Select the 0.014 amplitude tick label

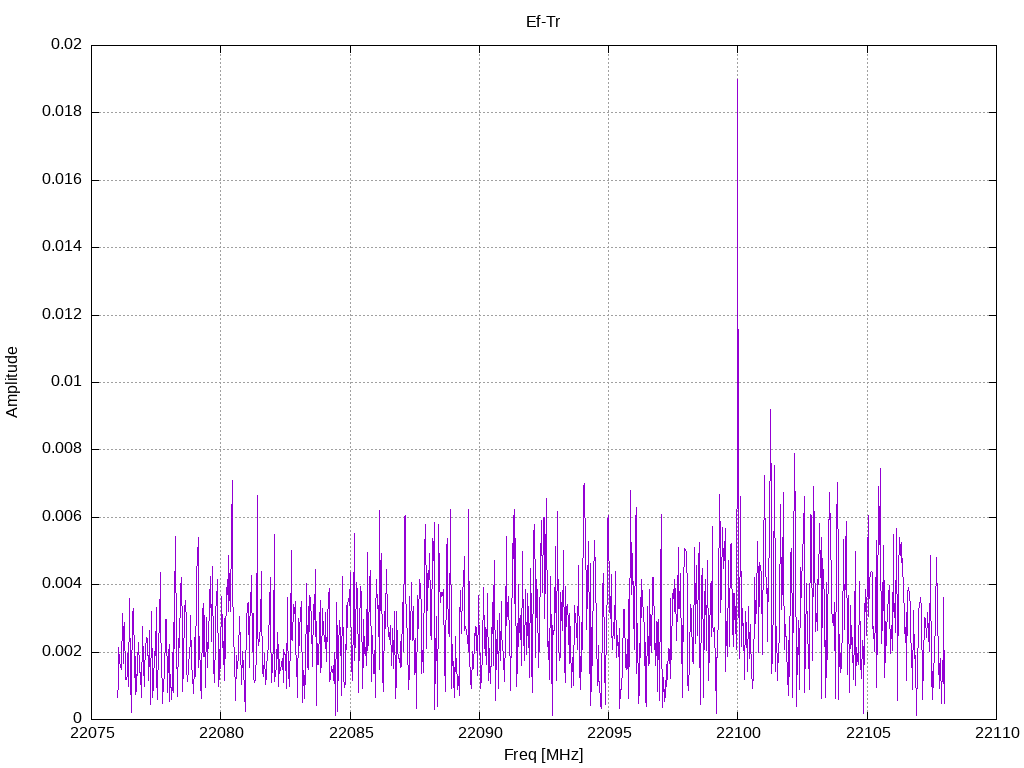click(61, 247)
